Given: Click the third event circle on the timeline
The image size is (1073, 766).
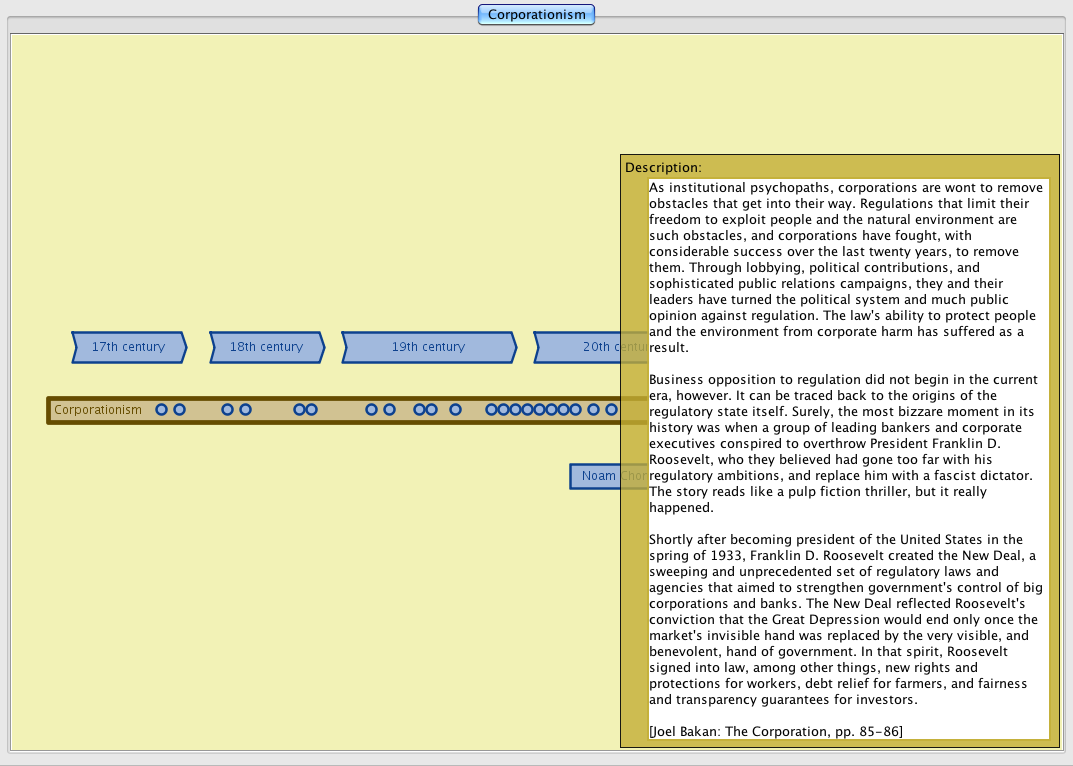Looking at the screenshot, I should tap(227, 410).
